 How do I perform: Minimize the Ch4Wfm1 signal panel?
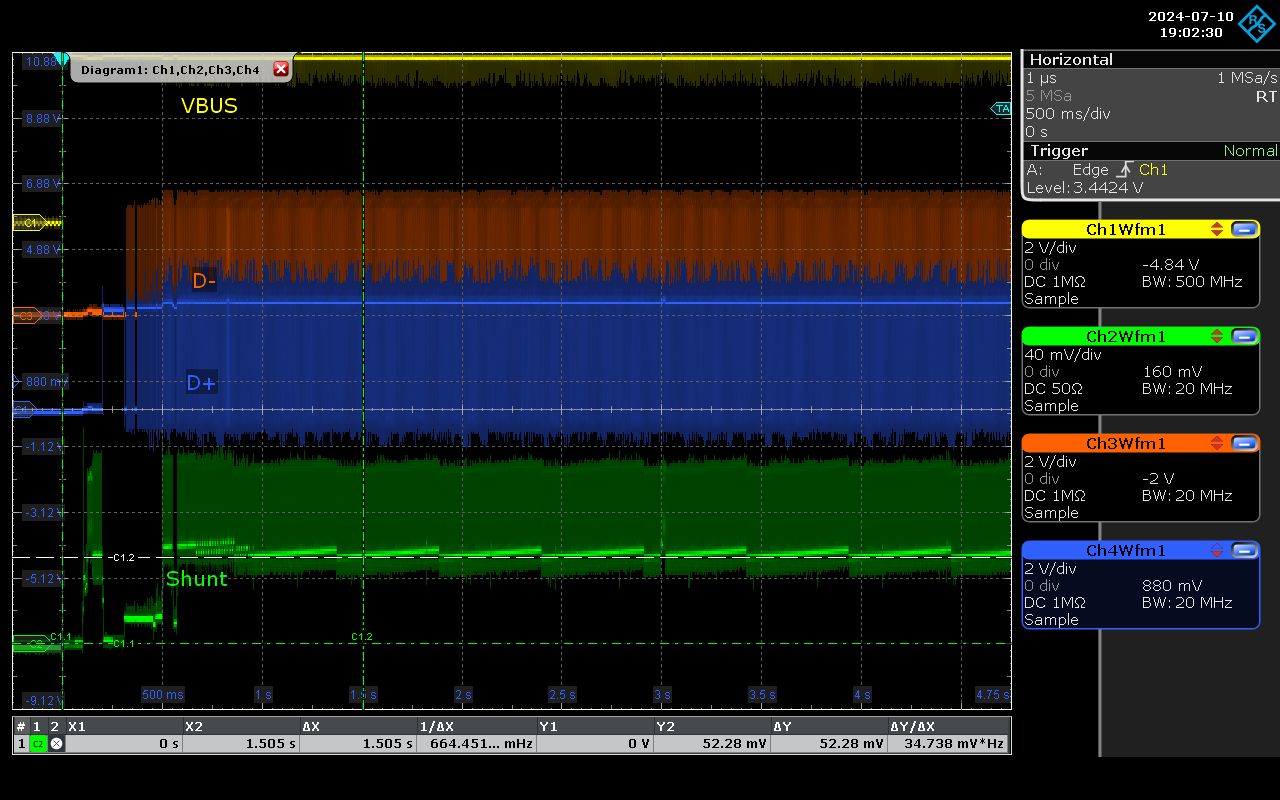1244,550
